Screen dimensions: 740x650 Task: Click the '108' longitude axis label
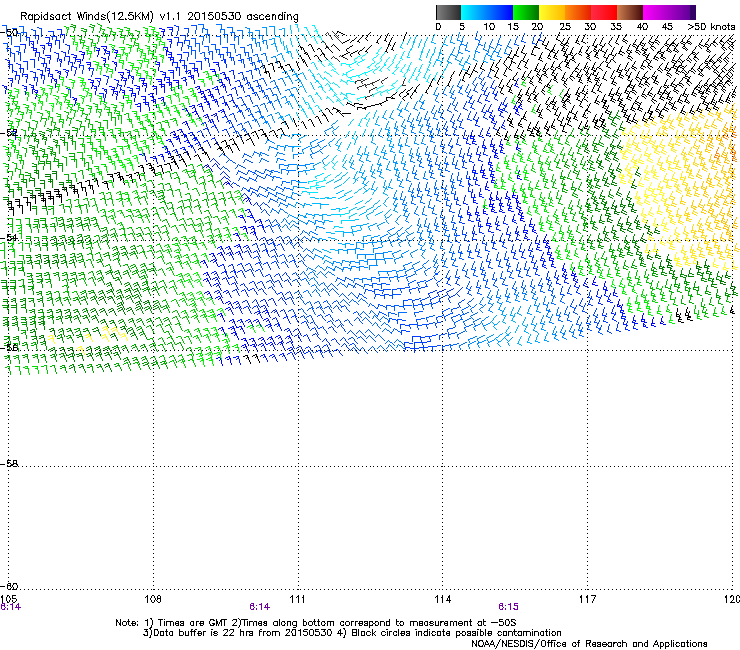pos(153,599)
